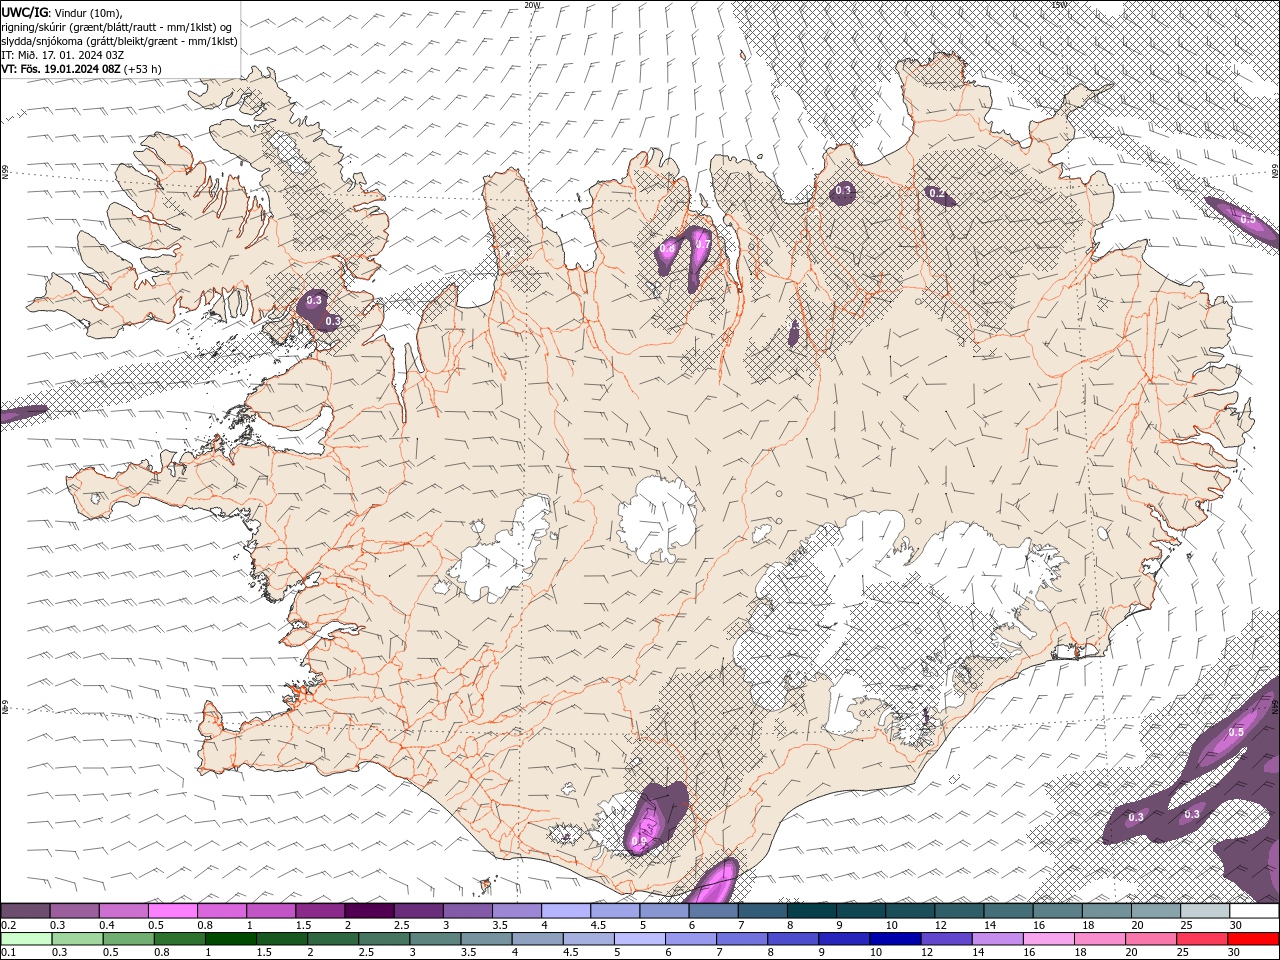Click the 0.5 label over the northeast sea
This screenshot has width=1280, height=960.
1248,218
